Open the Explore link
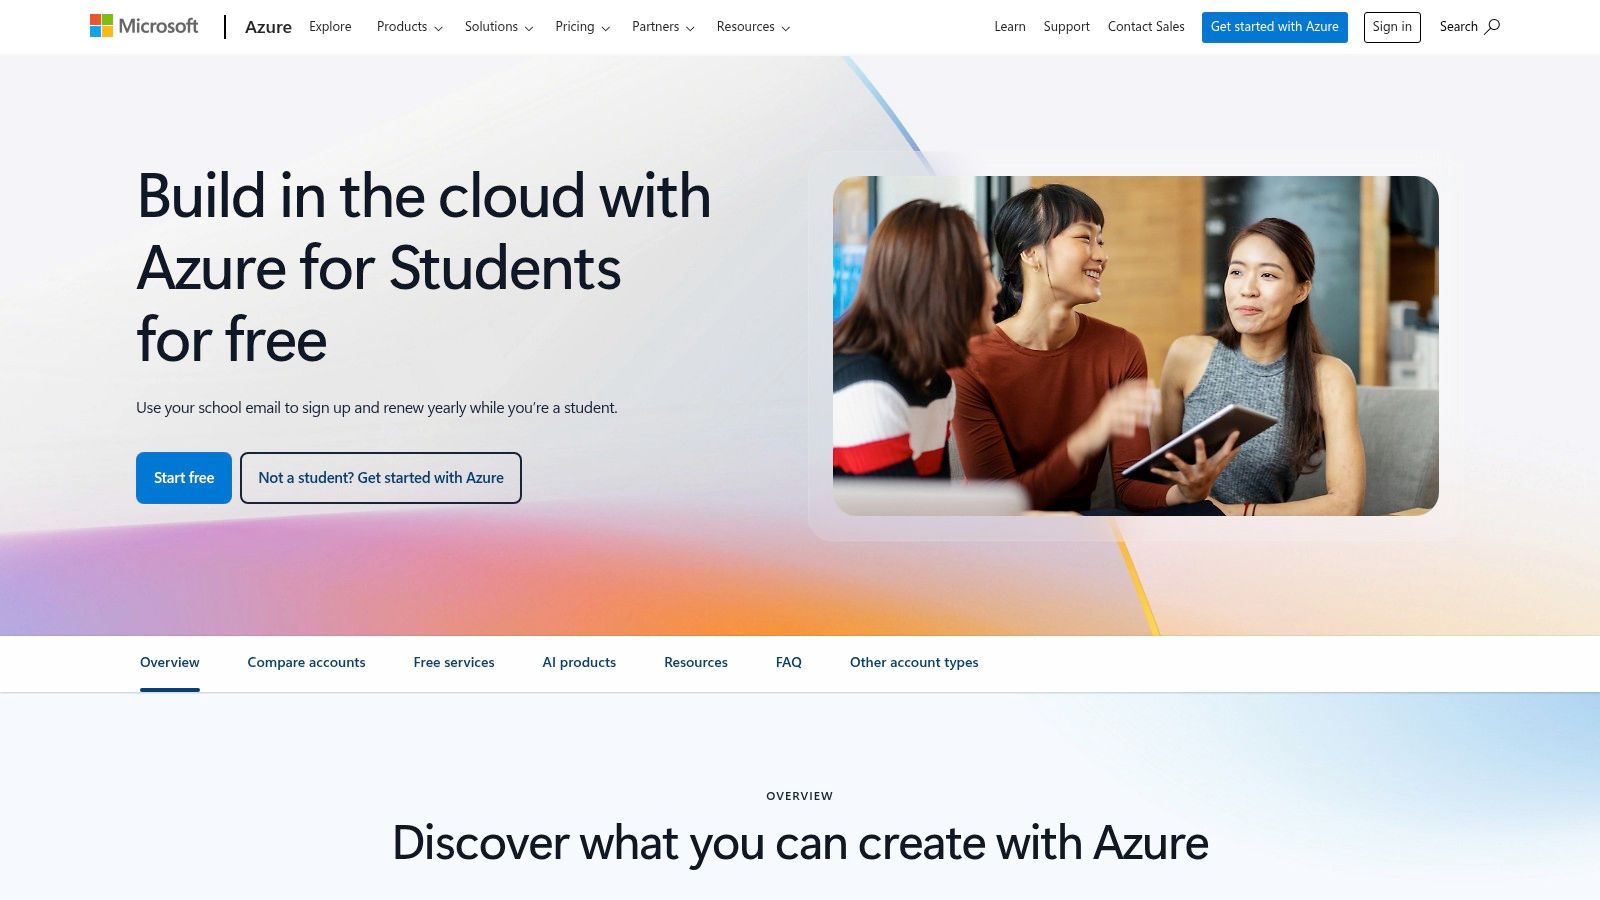The image size is (1600, 900). click(x=330, y=27)
